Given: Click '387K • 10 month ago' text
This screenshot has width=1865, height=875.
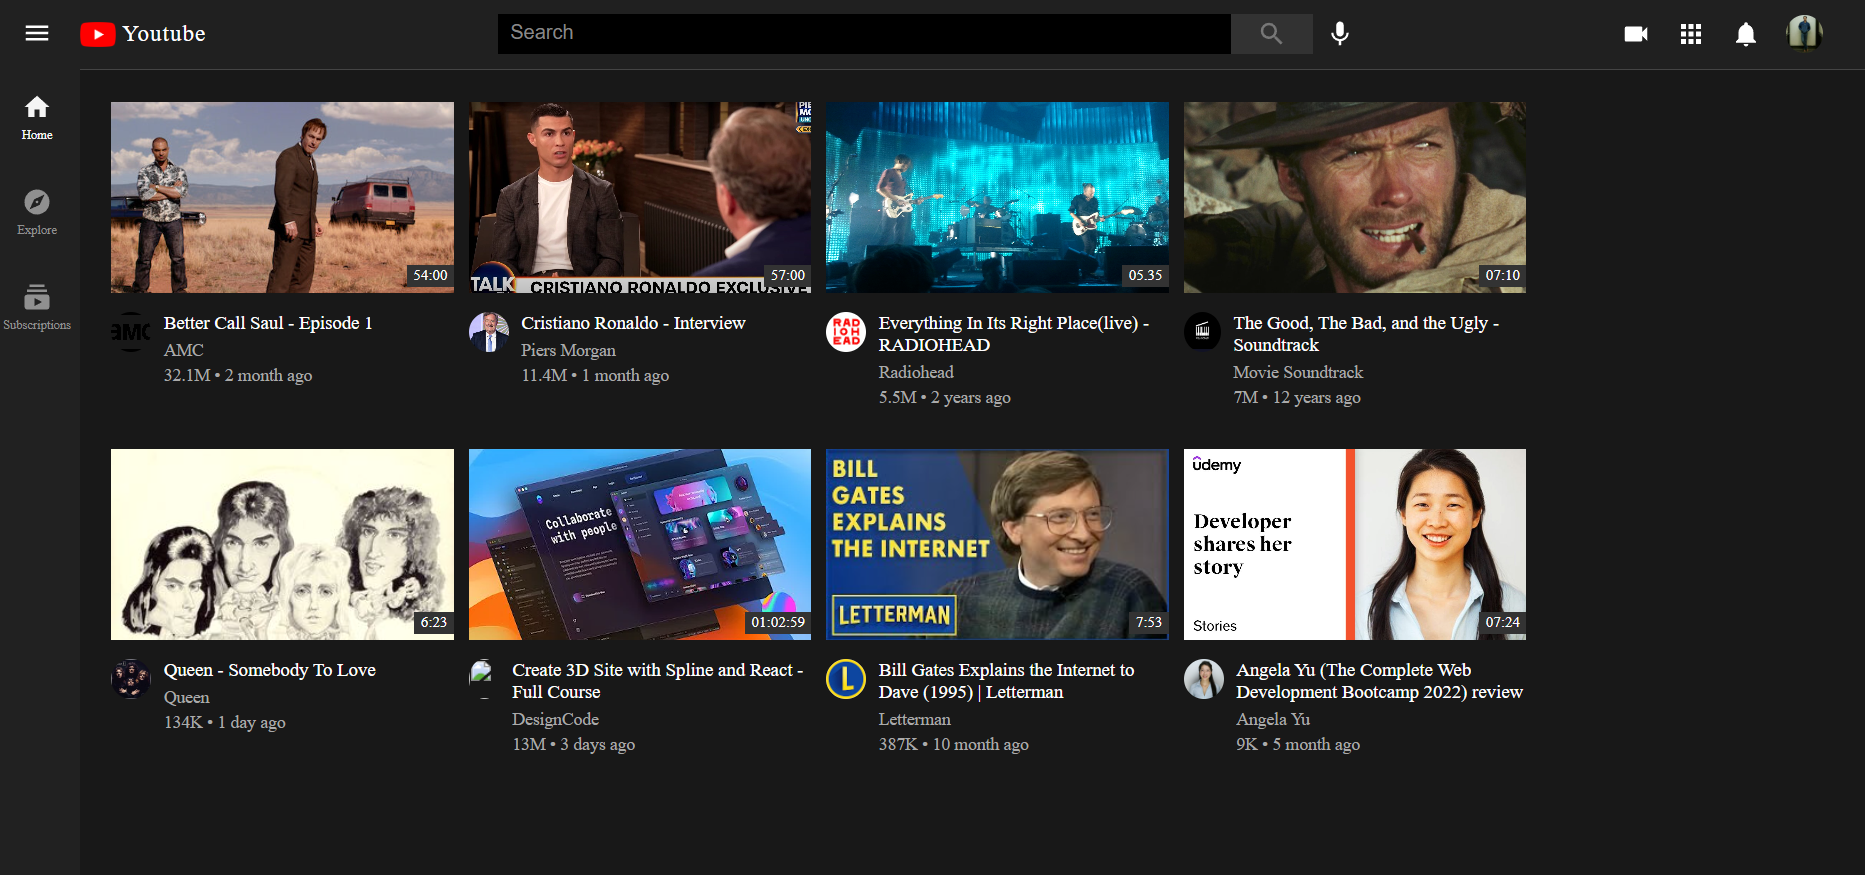Looking at the screenshot, I should (x=954, y=744).
